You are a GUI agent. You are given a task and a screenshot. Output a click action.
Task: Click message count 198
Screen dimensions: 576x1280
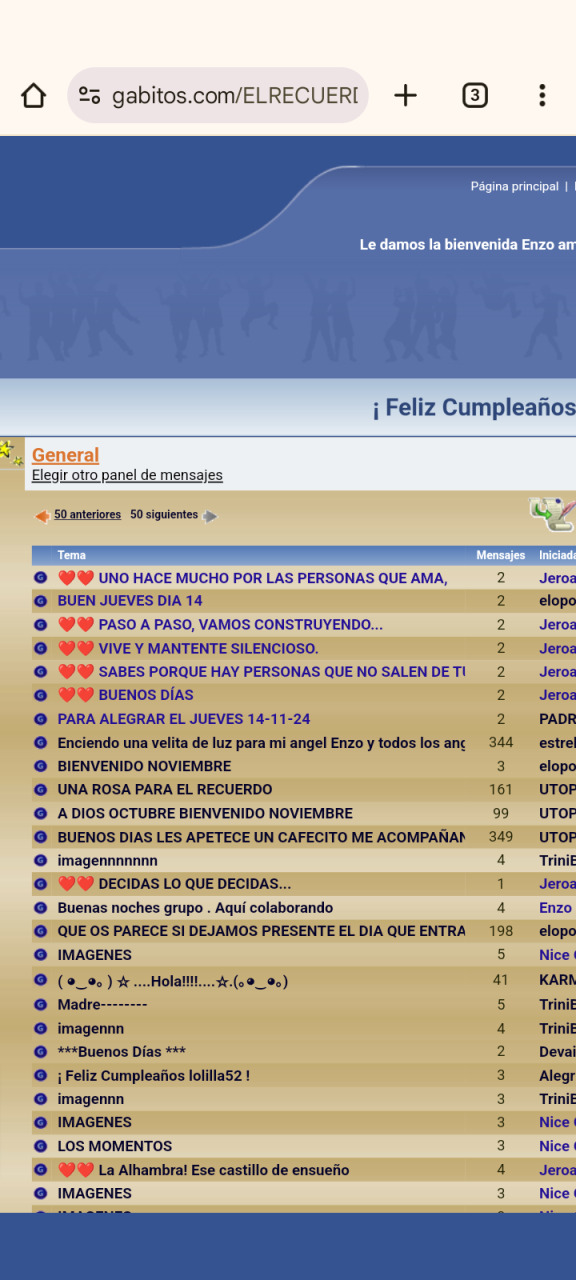501,931
